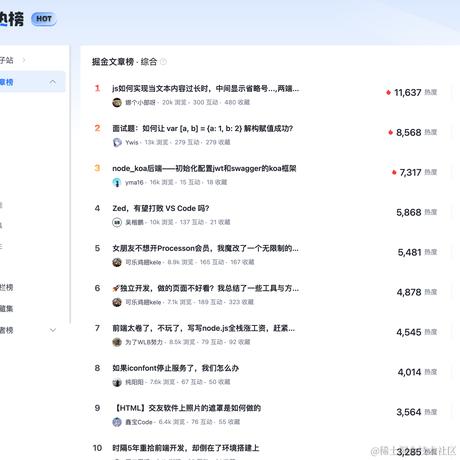Click avatar beside the Zed VS Code article author
This screenshot has height=460, width=460.
[117, 222]
